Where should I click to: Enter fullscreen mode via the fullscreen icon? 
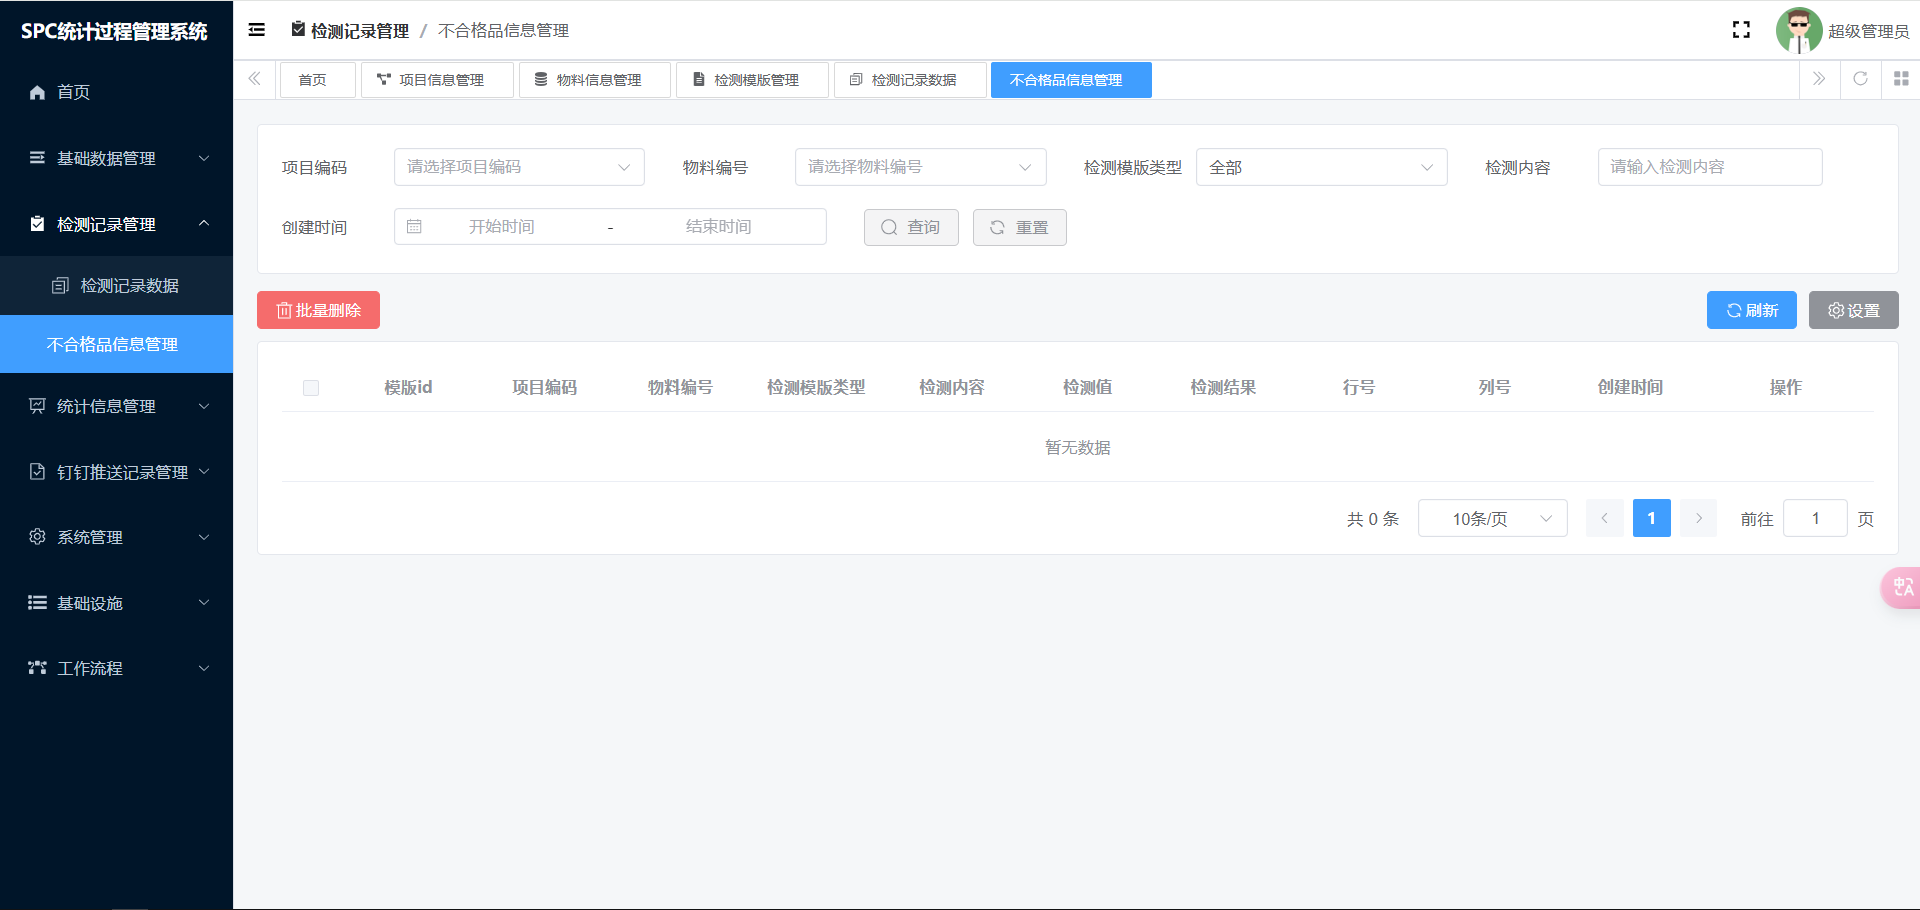pyautogui.click(x=1741, y=30)
